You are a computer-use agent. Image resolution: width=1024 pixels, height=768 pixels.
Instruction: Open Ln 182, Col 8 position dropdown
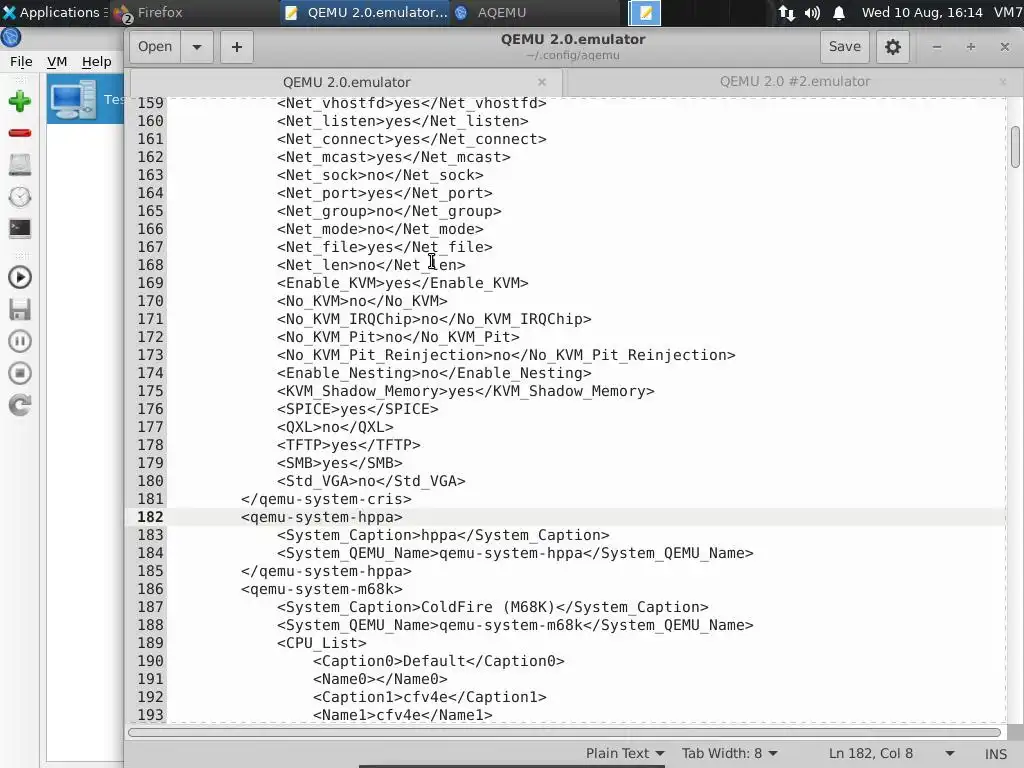[891, 753]
